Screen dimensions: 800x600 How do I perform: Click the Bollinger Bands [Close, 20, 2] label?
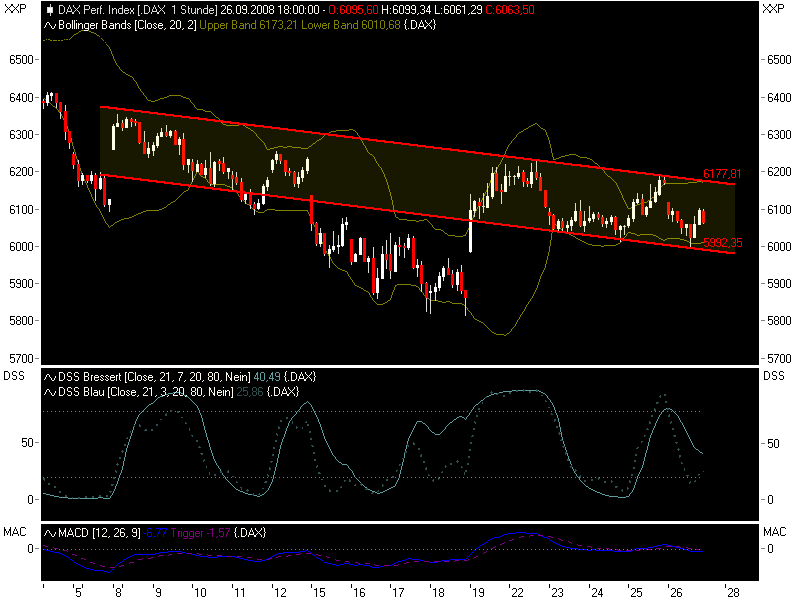pos(127,25)
